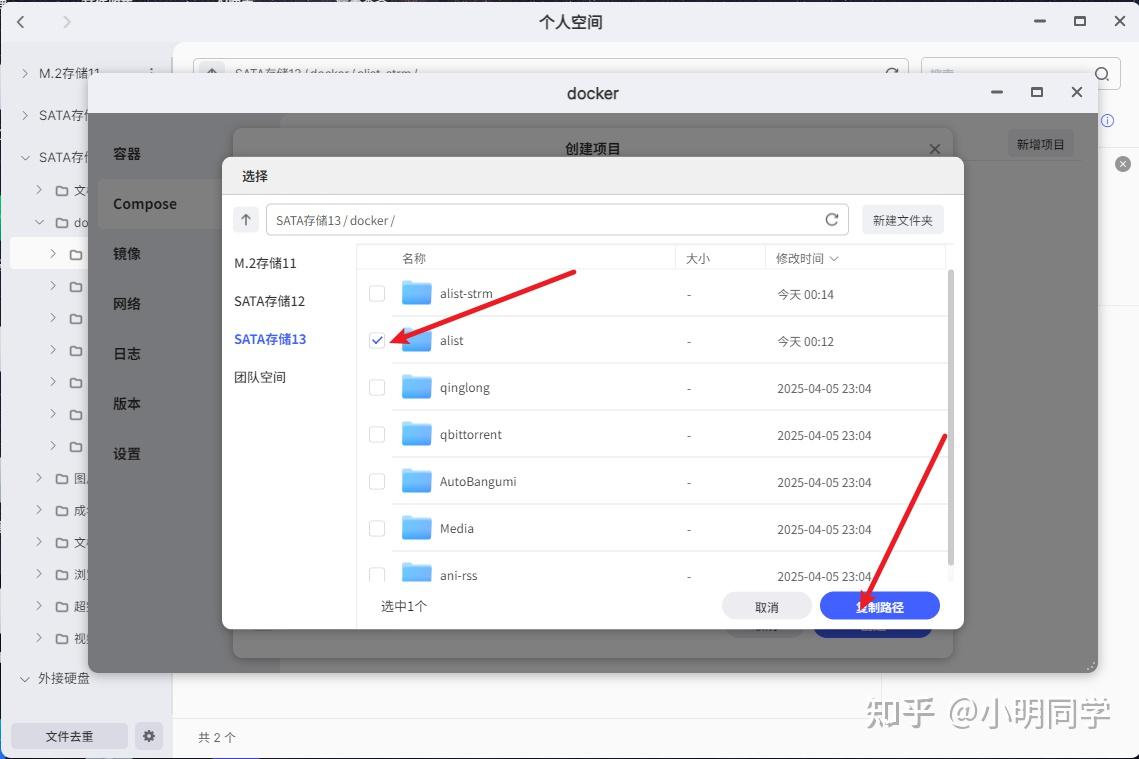1139x759 pixels.
Task: Refresh the folder list with the refresh icon
Action: 831,219
